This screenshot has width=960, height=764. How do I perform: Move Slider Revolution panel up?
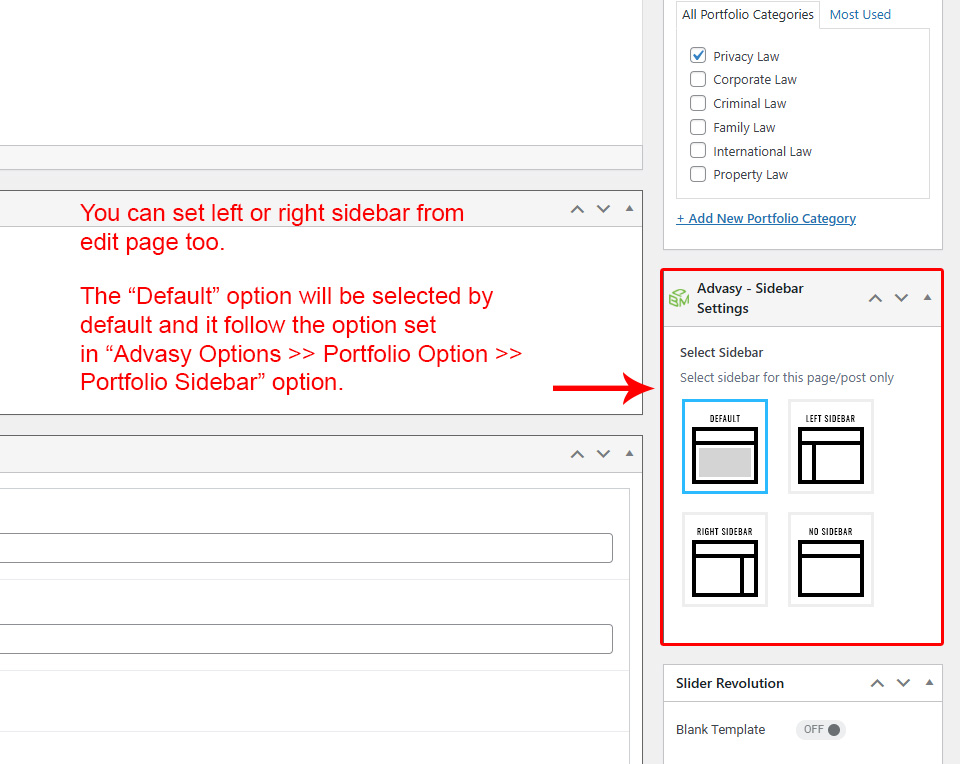pyautogui.click(x=877, y=683)
